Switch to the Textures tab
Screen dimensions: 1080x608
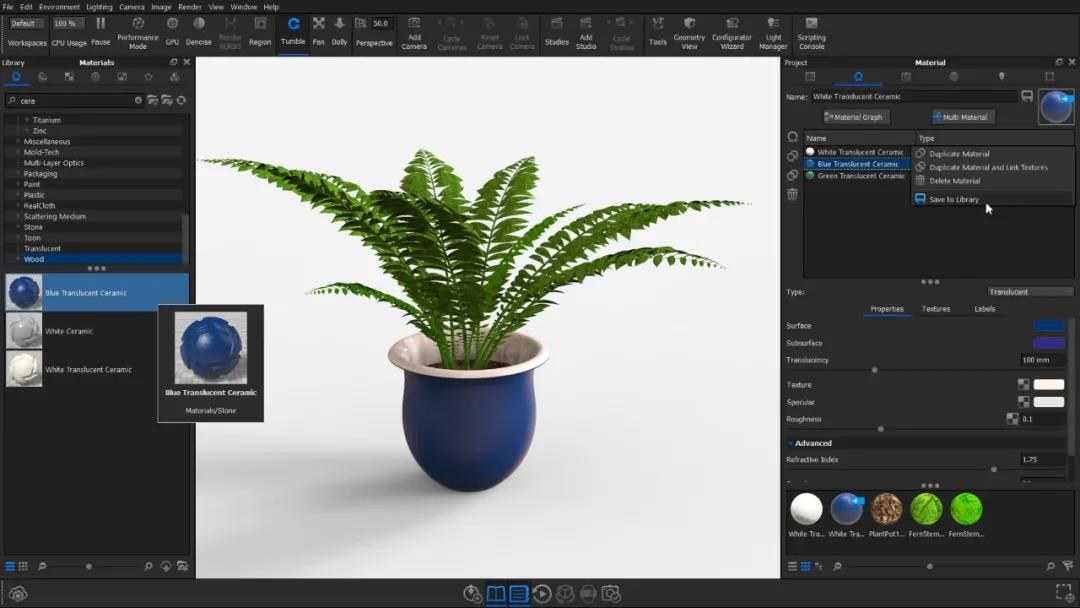(x=936, y=309)
